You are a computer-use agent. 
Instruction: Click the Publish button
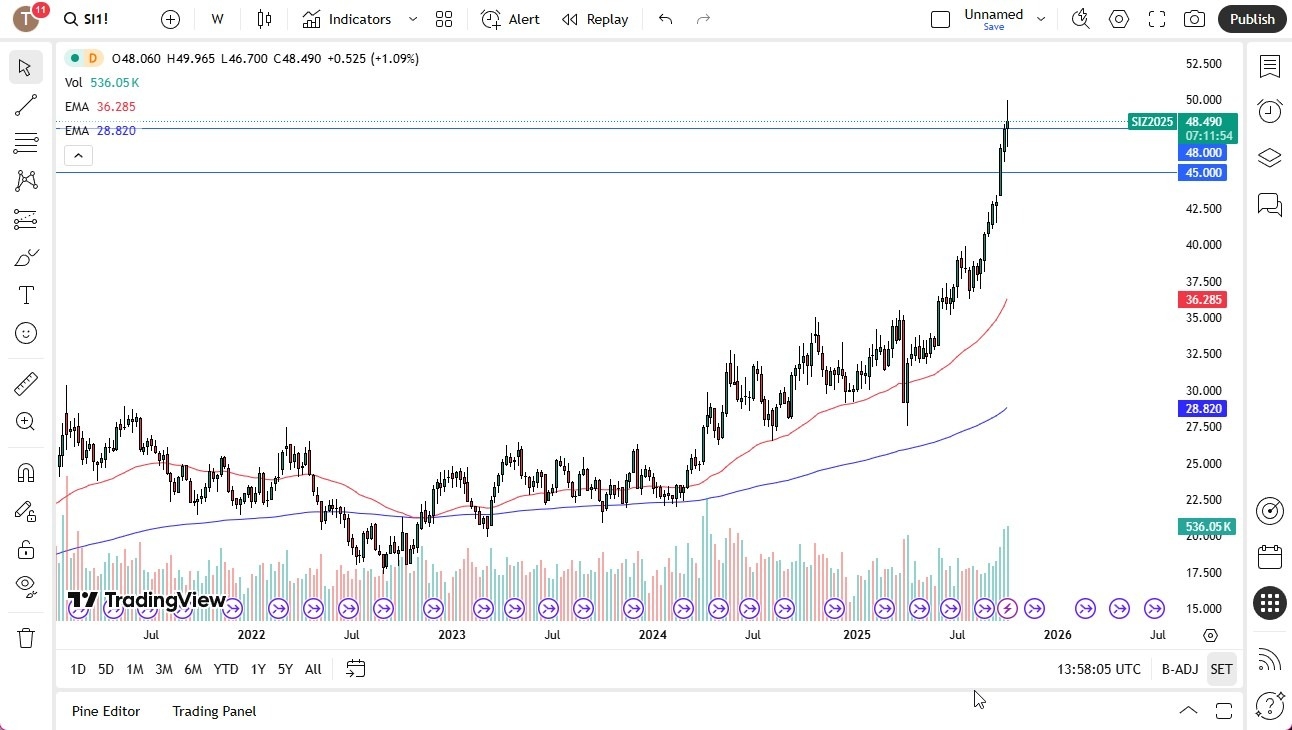1252,19
